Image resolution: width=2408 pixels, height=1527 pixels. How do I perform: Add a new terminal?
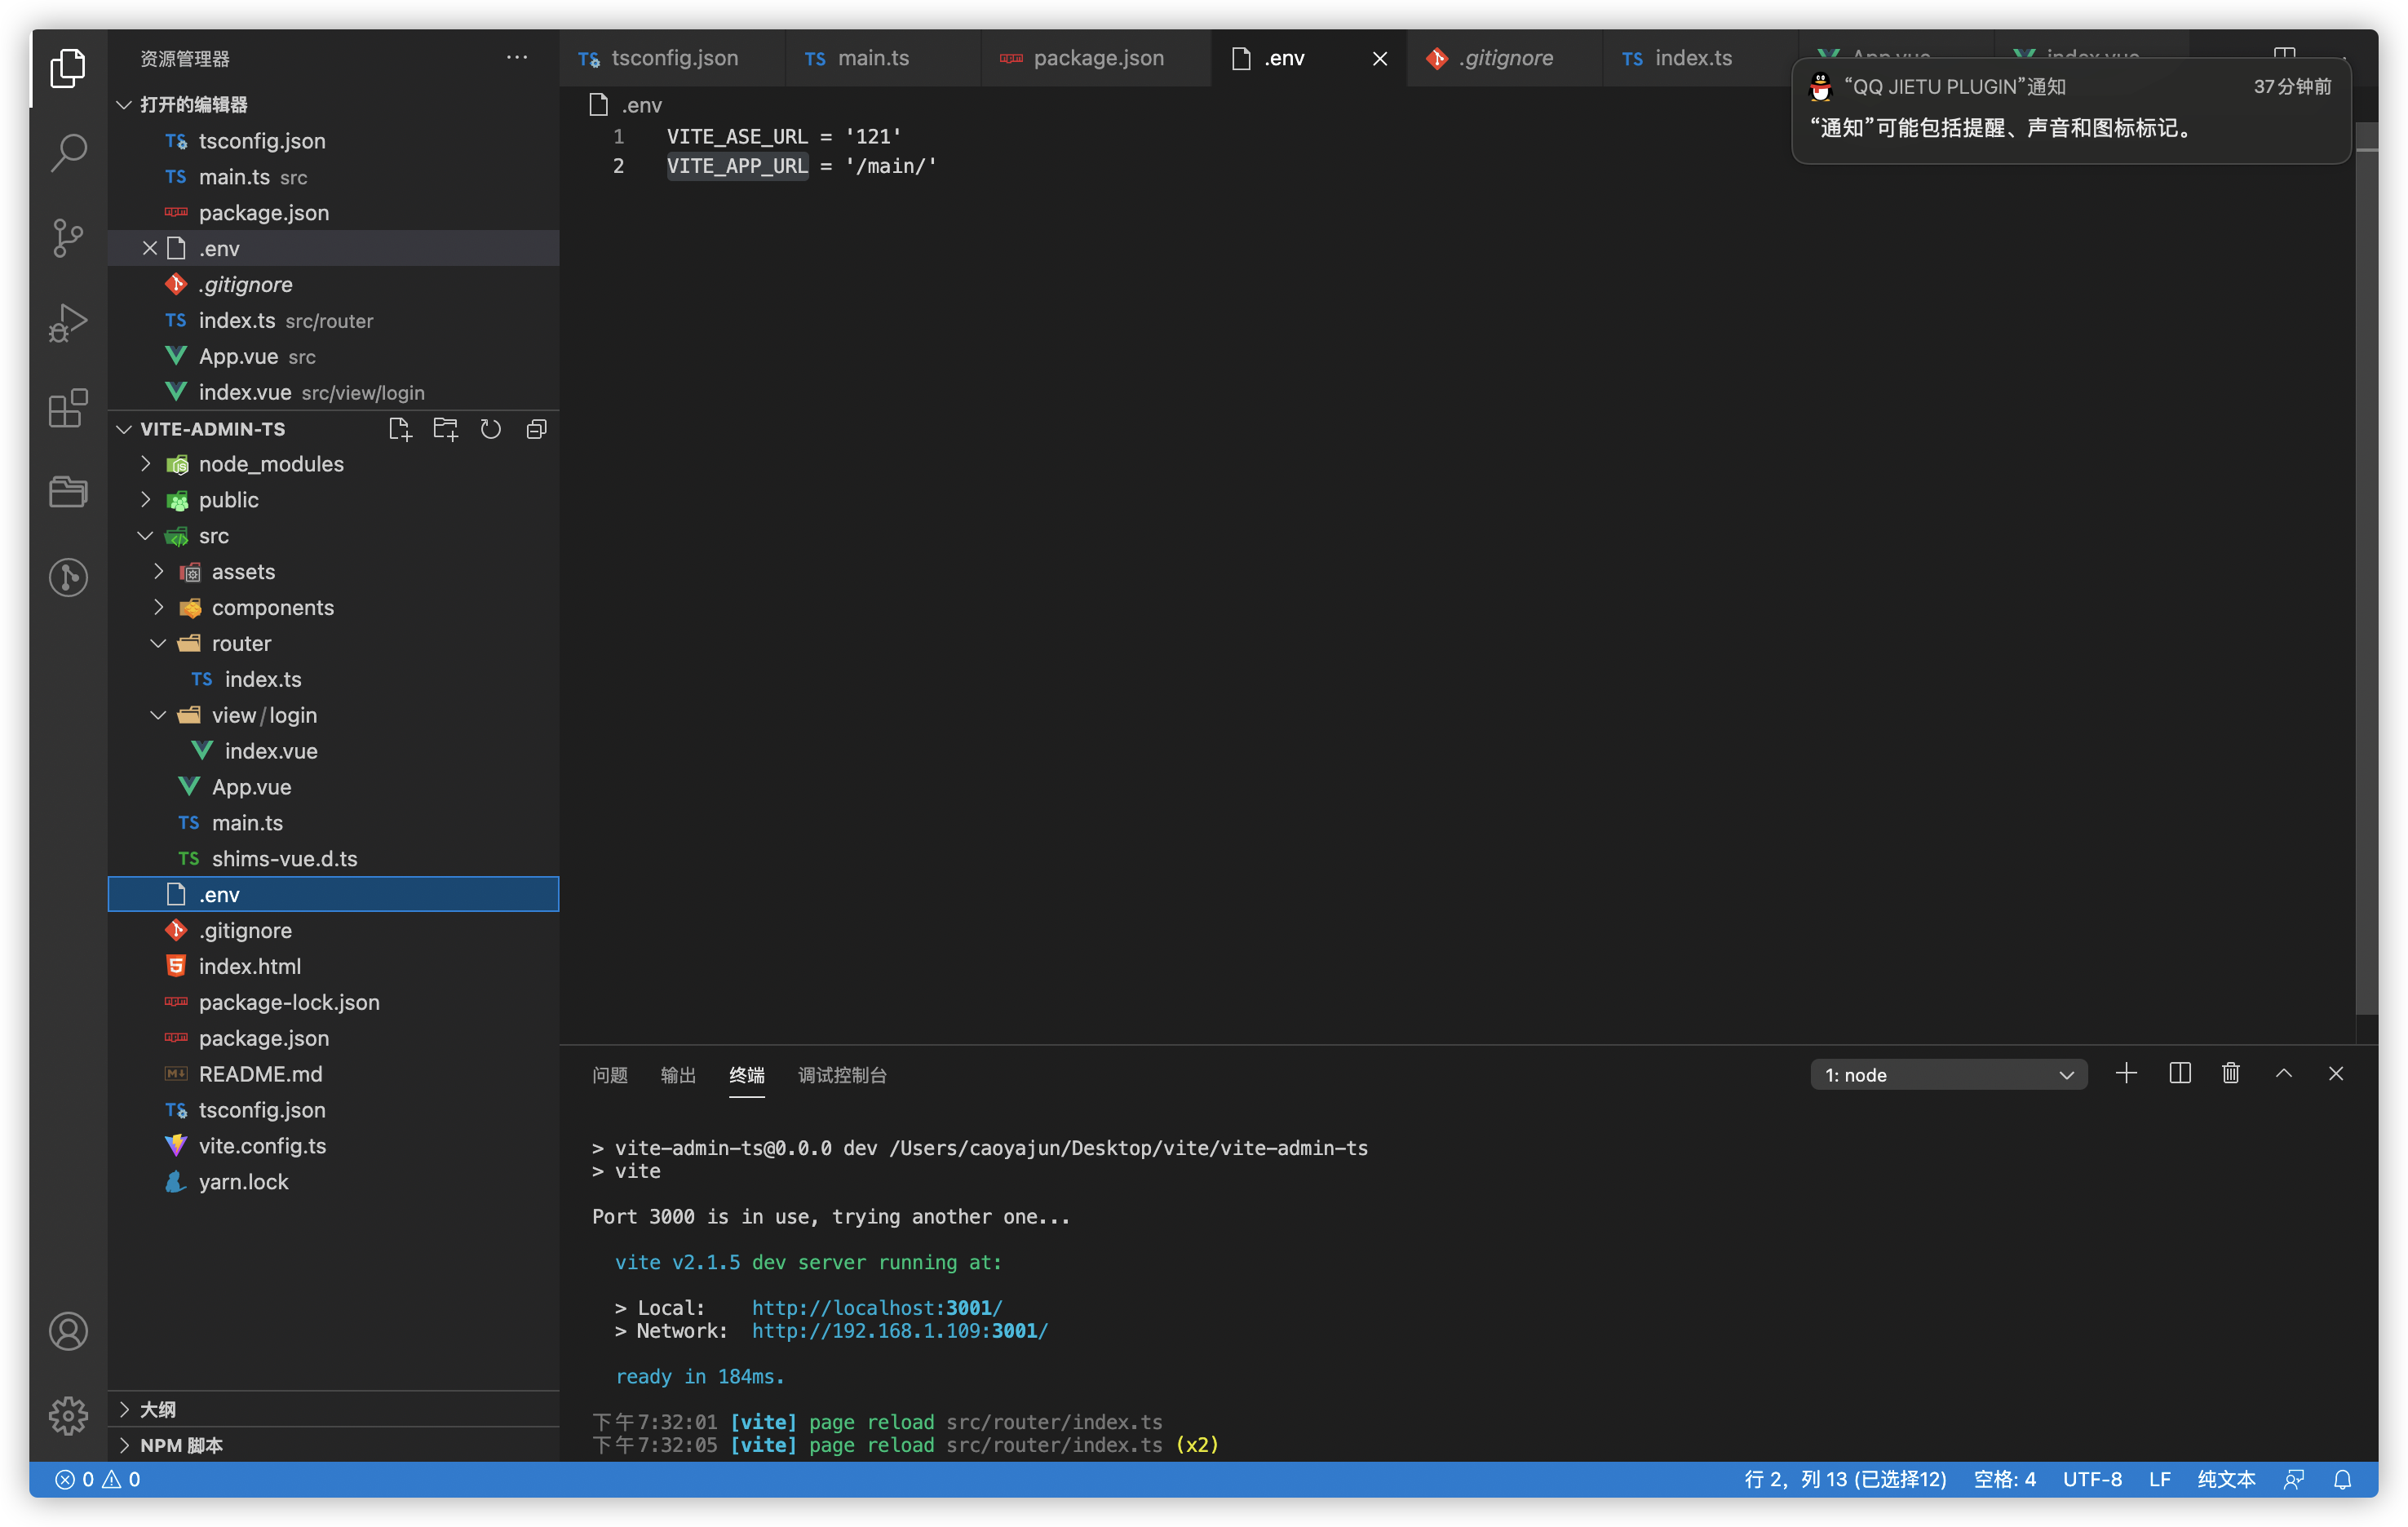pos(2126,1074)
